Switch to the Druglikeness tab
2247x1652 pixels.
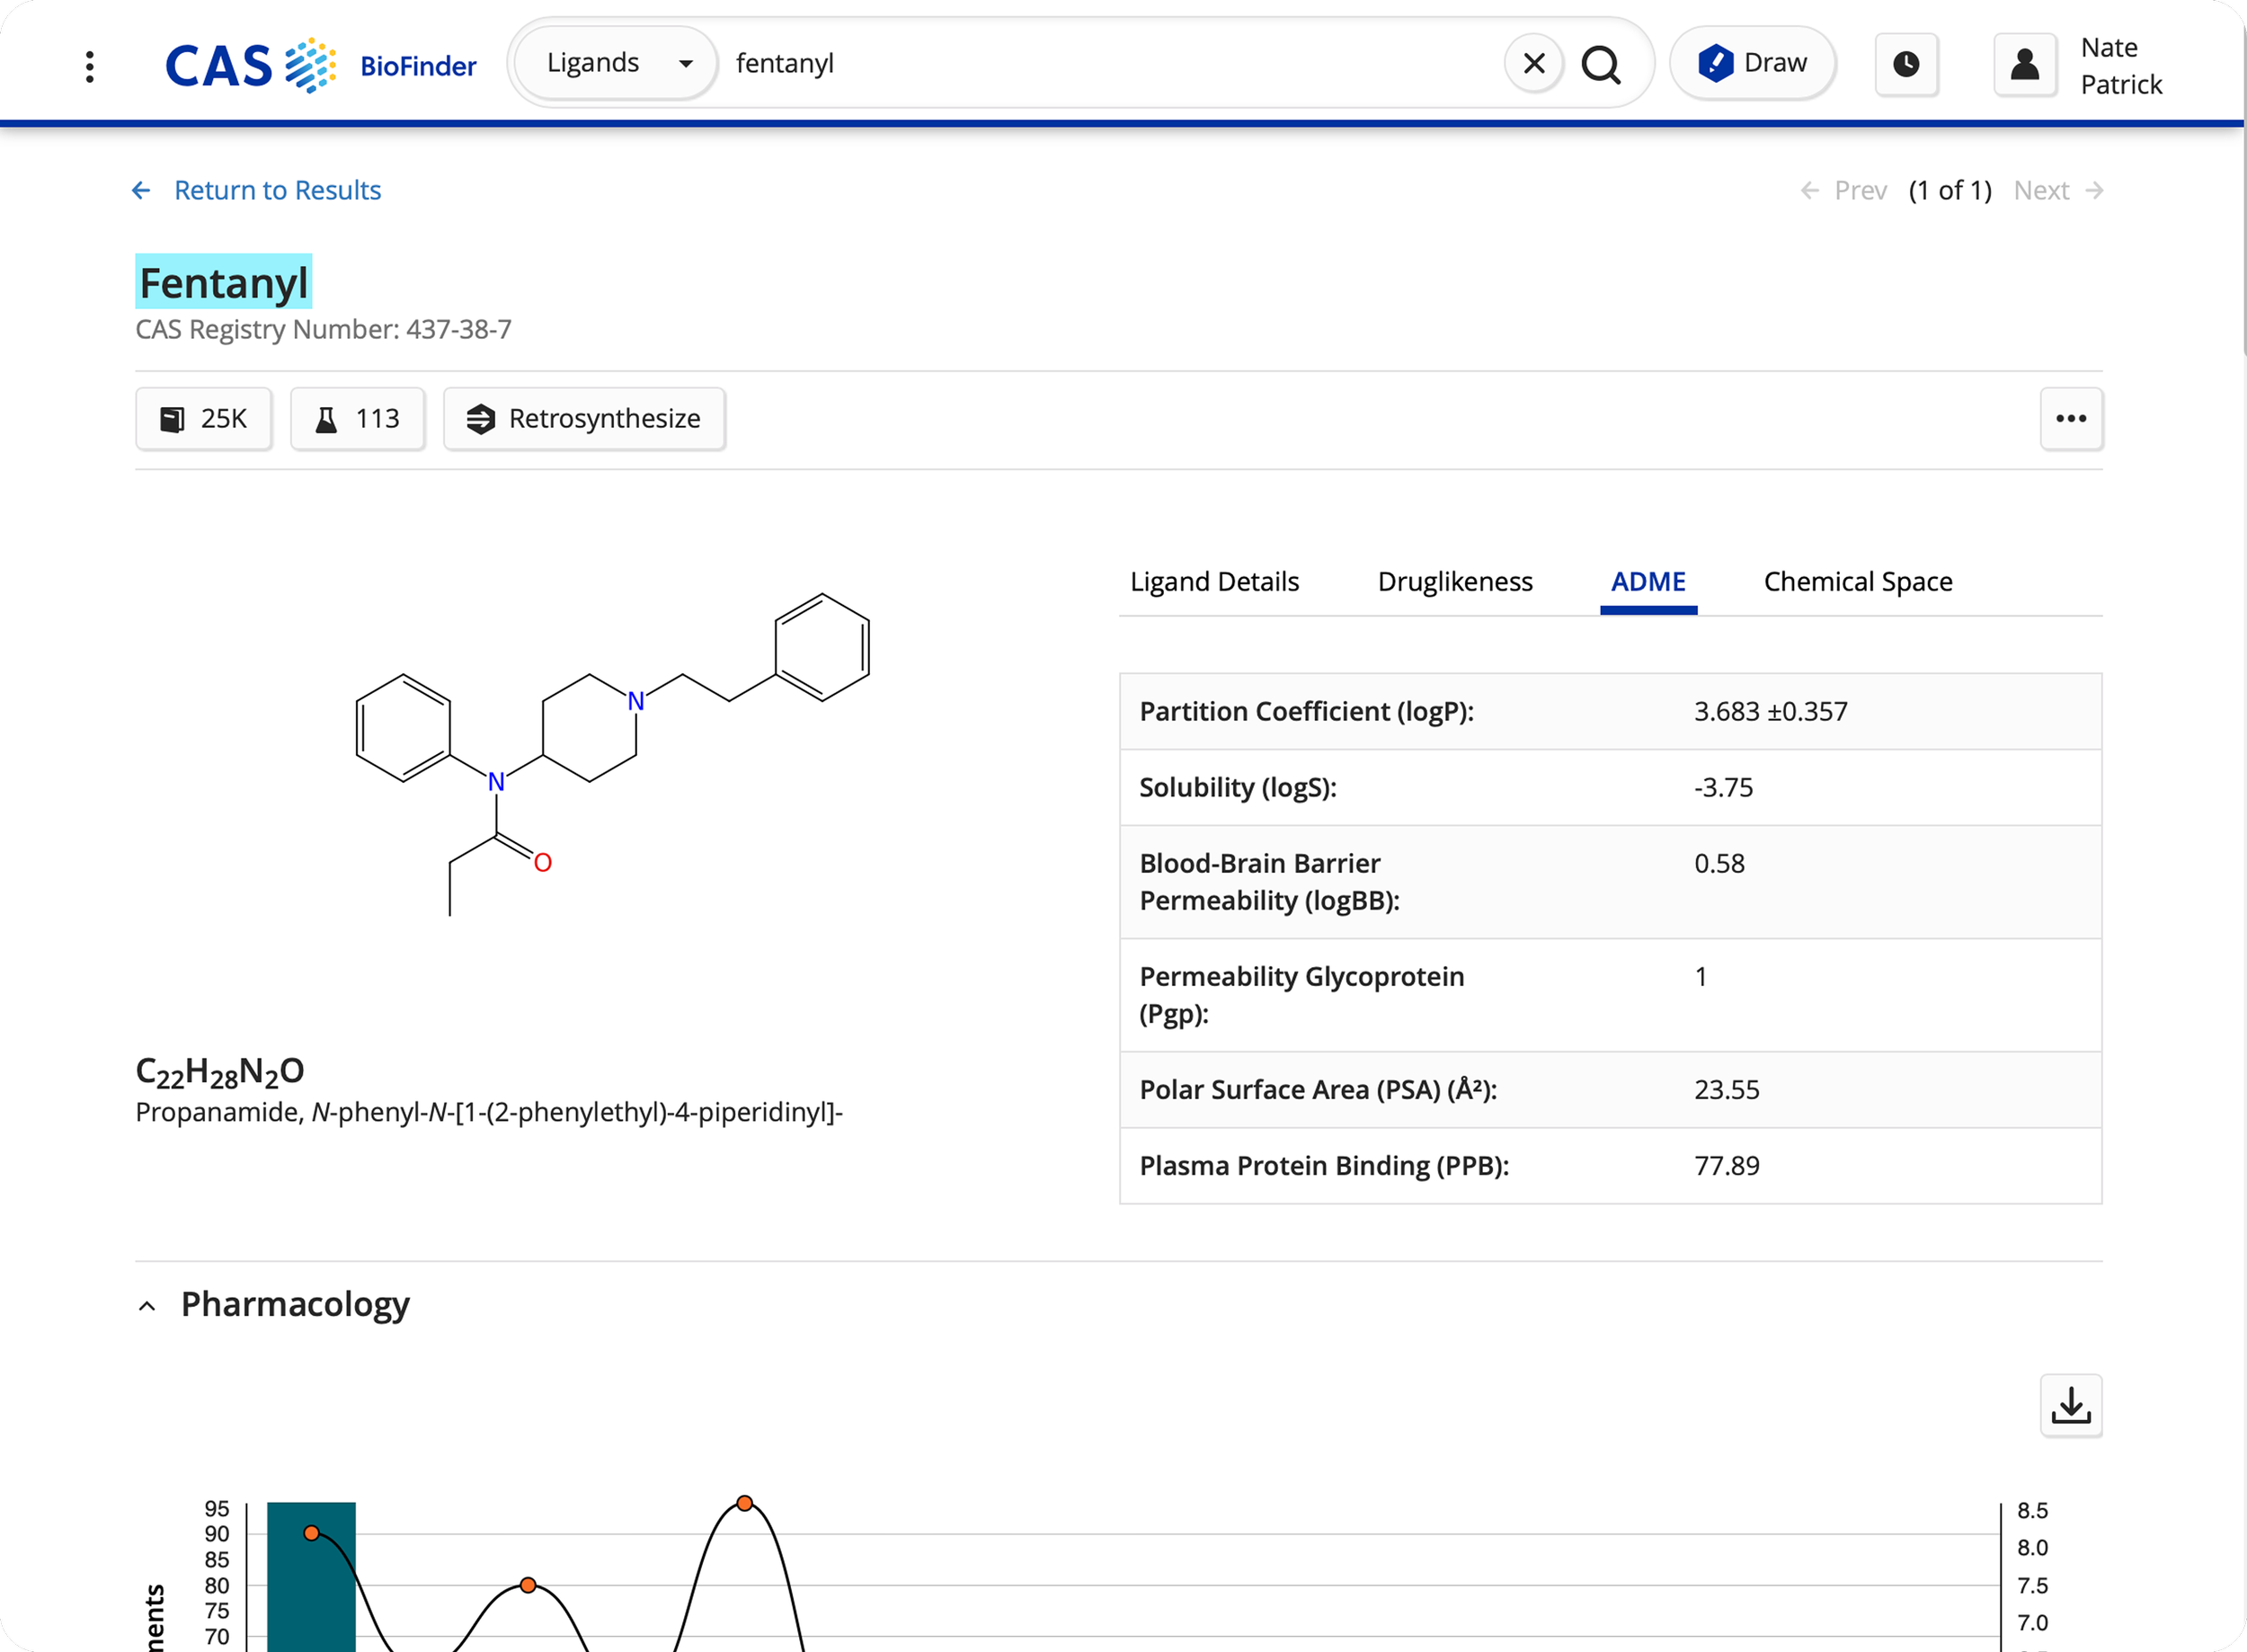click(1456, 581)
